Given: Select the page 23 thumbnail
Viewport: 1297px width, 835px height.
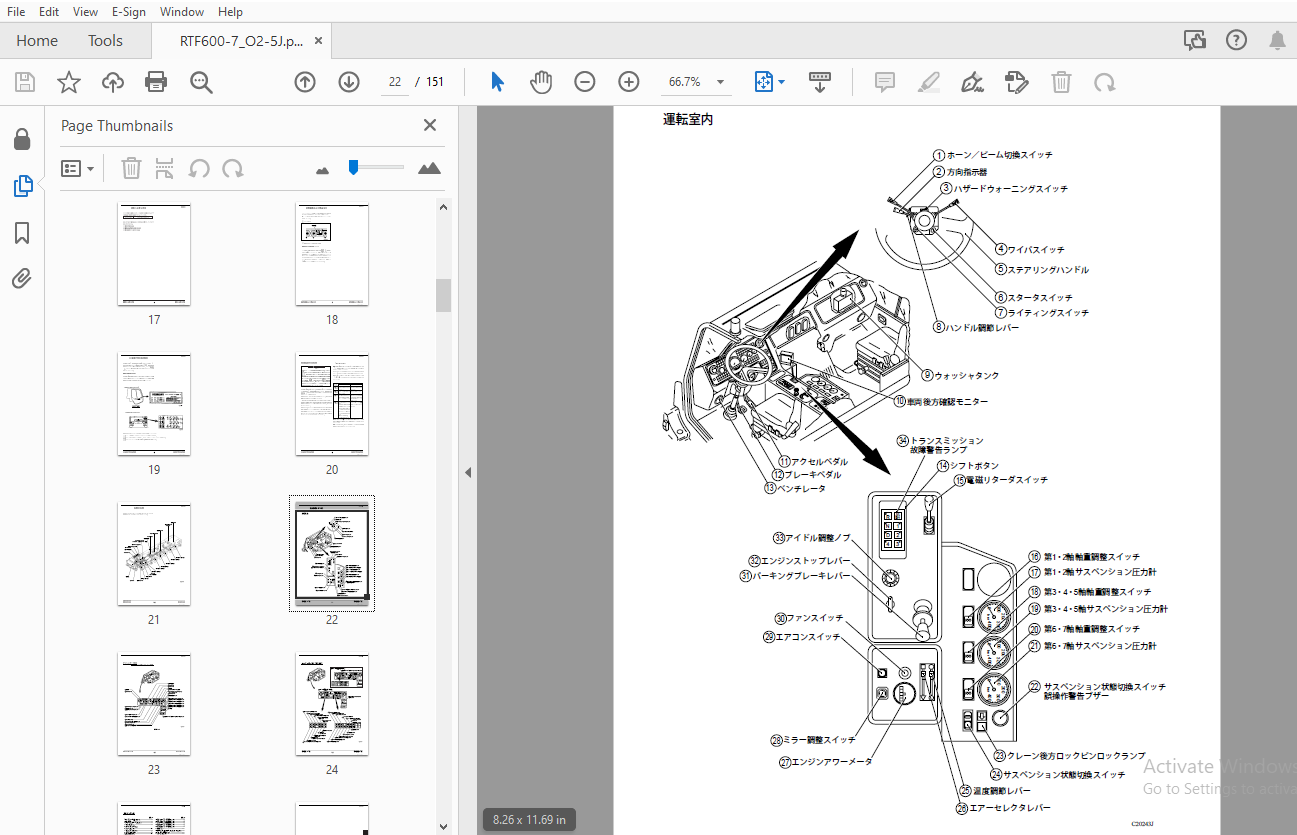Looking at the screenshot, I should tap(154, 705).
